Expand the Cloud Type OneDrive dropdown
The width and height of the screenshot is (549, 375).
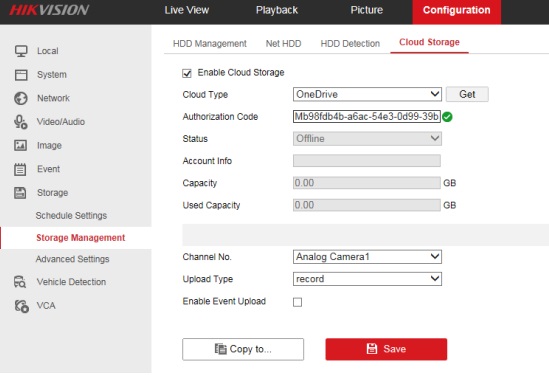367,94
